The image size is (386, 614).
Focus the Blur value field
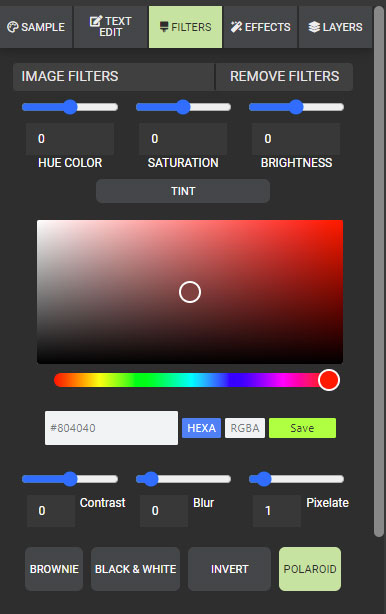point(164,511)
